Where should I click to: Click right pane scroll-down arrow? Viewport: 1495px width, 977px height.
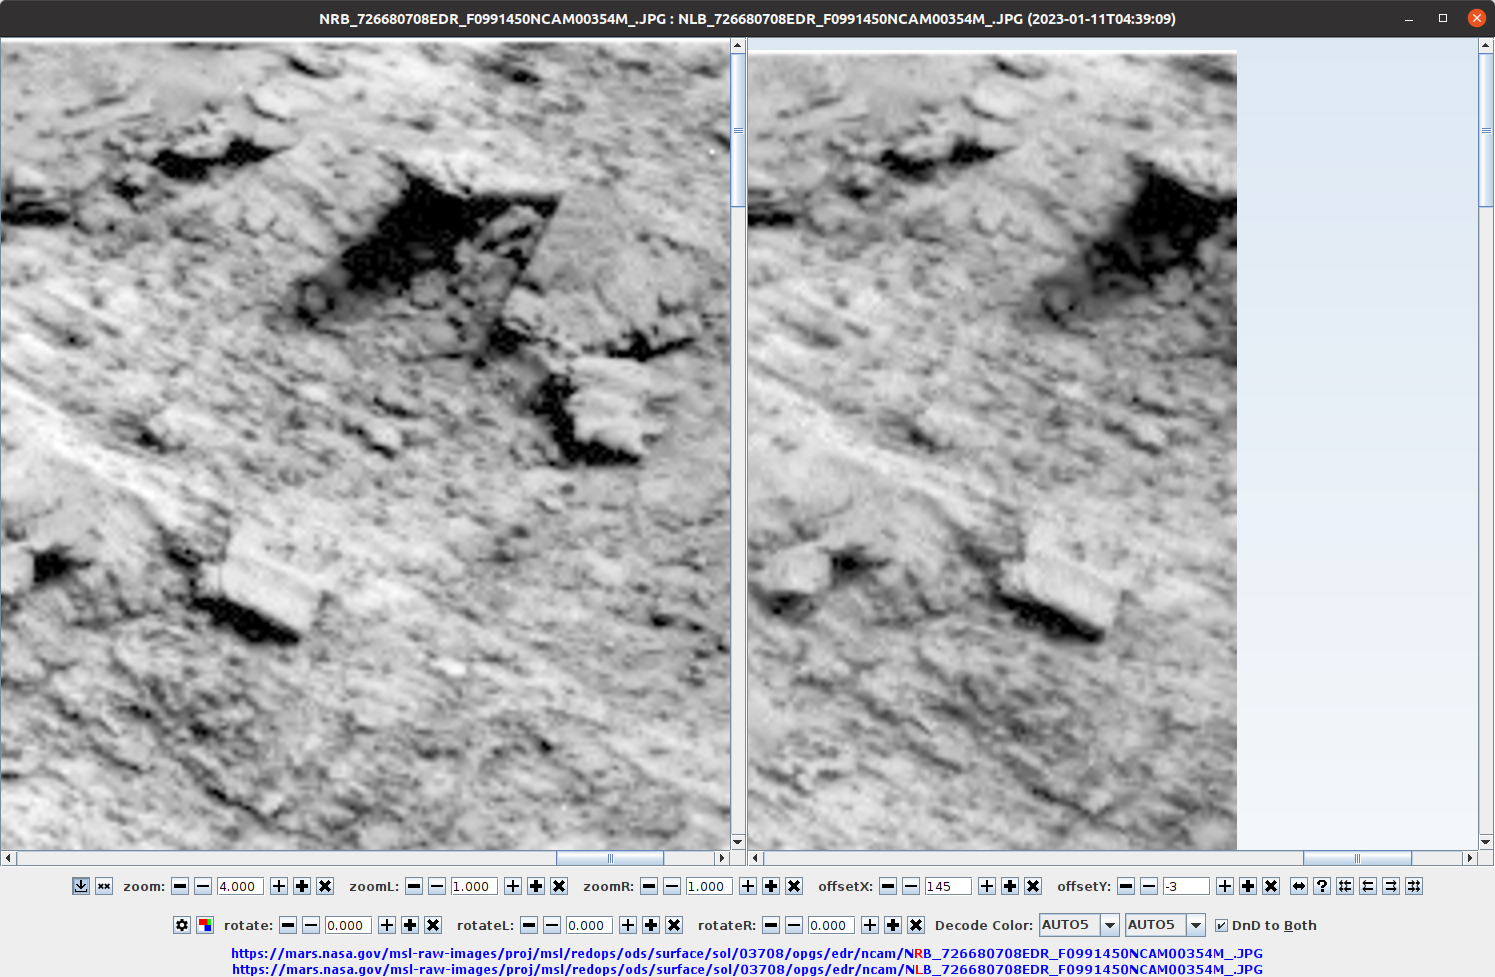click(1485, 842)
